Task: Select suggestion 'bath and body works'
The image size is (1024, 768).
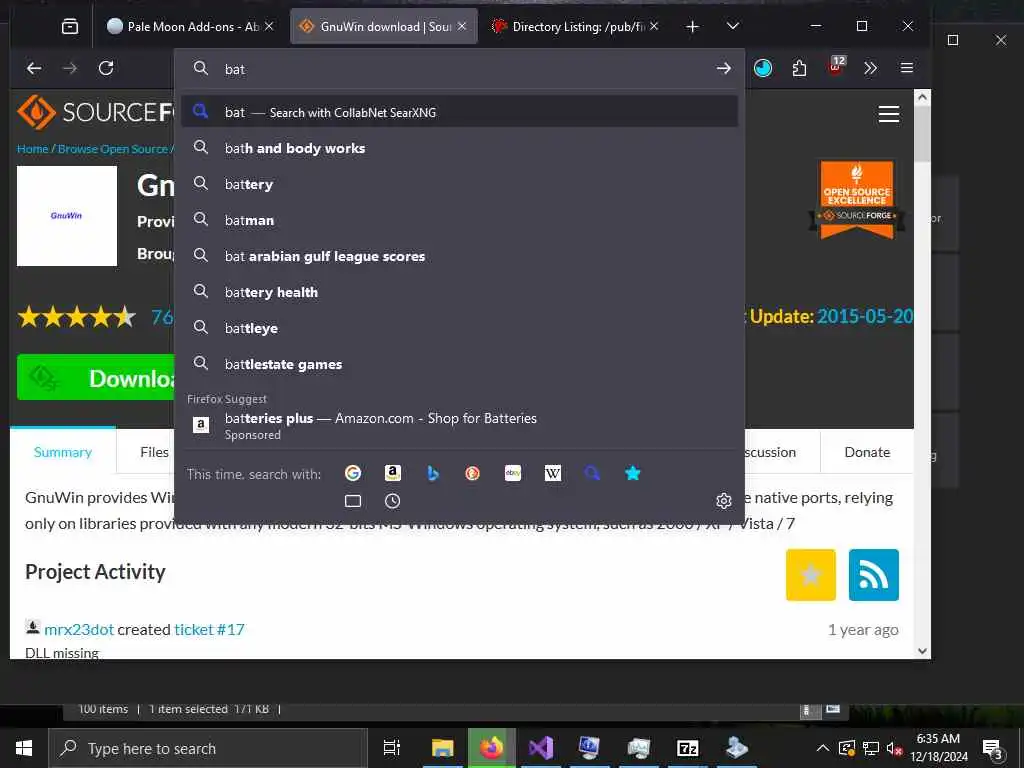Action: (459, 148)
